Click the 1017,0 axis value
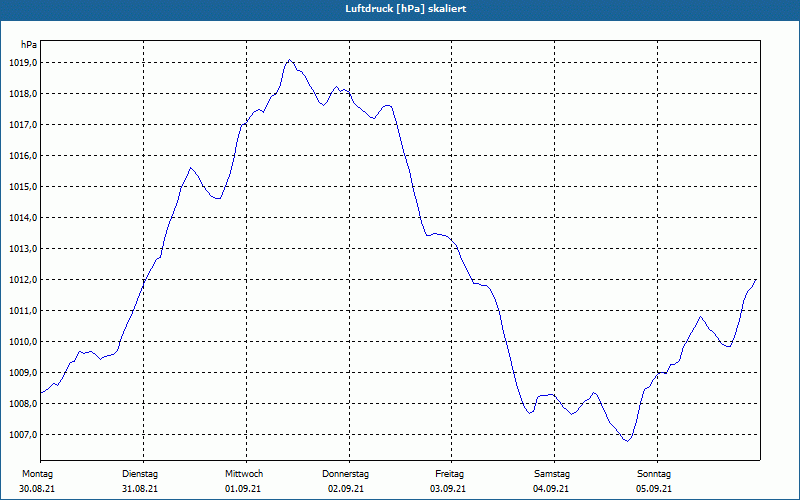Image resolution: width=800 pixels, height=500 pixels. [23, 125]
